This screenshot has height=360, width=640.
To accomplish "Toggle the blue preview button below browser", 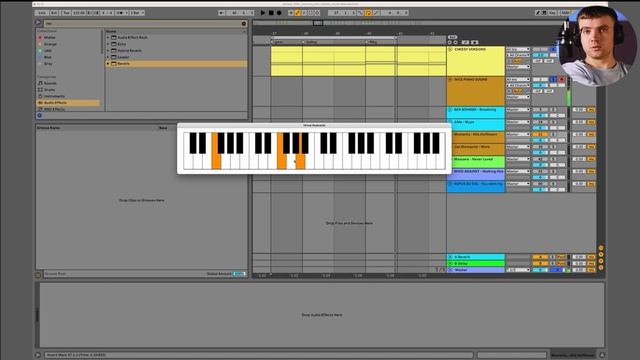I will click(x=40, y=116).
